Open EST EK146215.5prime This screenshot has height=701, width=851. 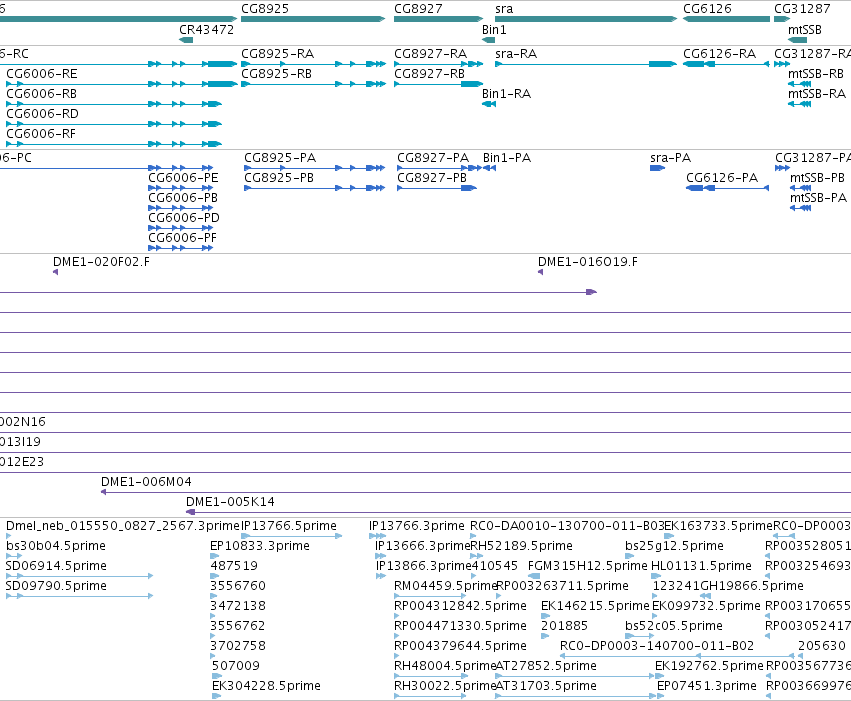click(595, 606)
